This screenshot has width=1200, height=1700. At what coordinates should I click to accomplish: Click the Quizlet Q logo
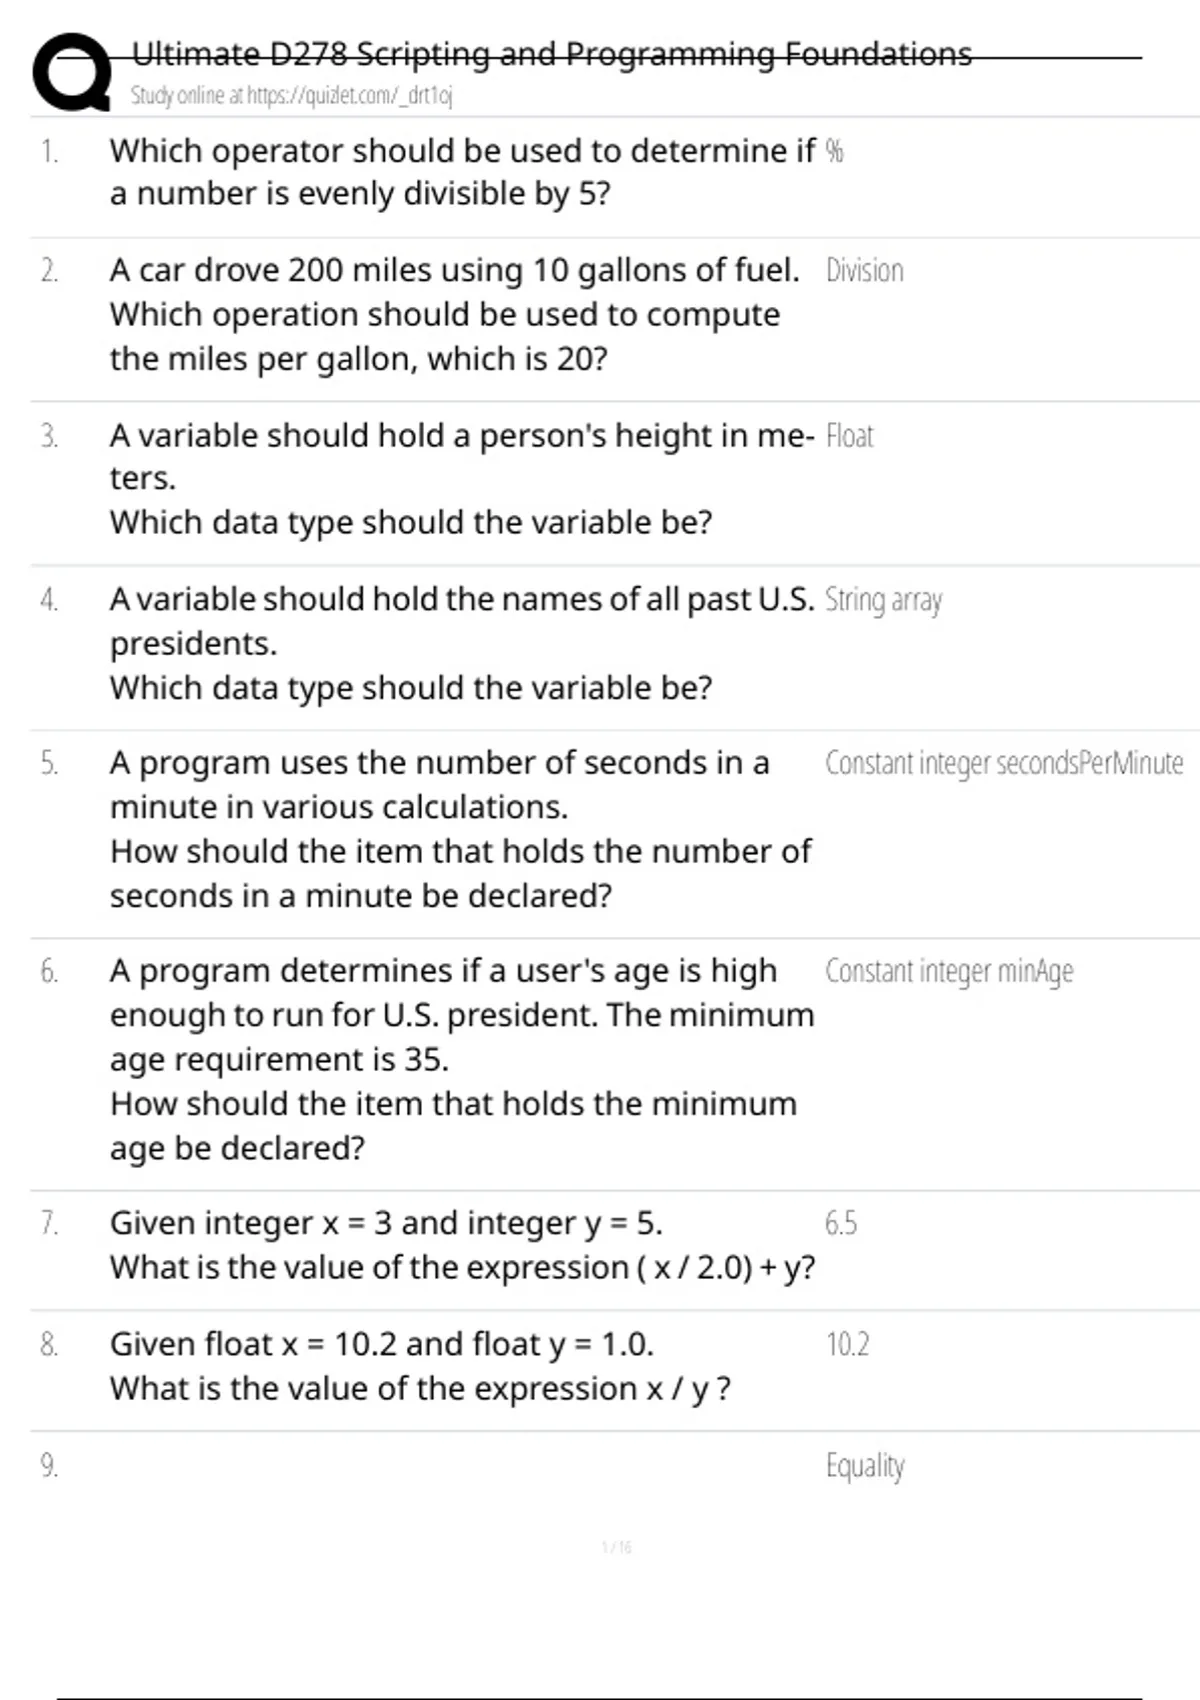(70, 72)
